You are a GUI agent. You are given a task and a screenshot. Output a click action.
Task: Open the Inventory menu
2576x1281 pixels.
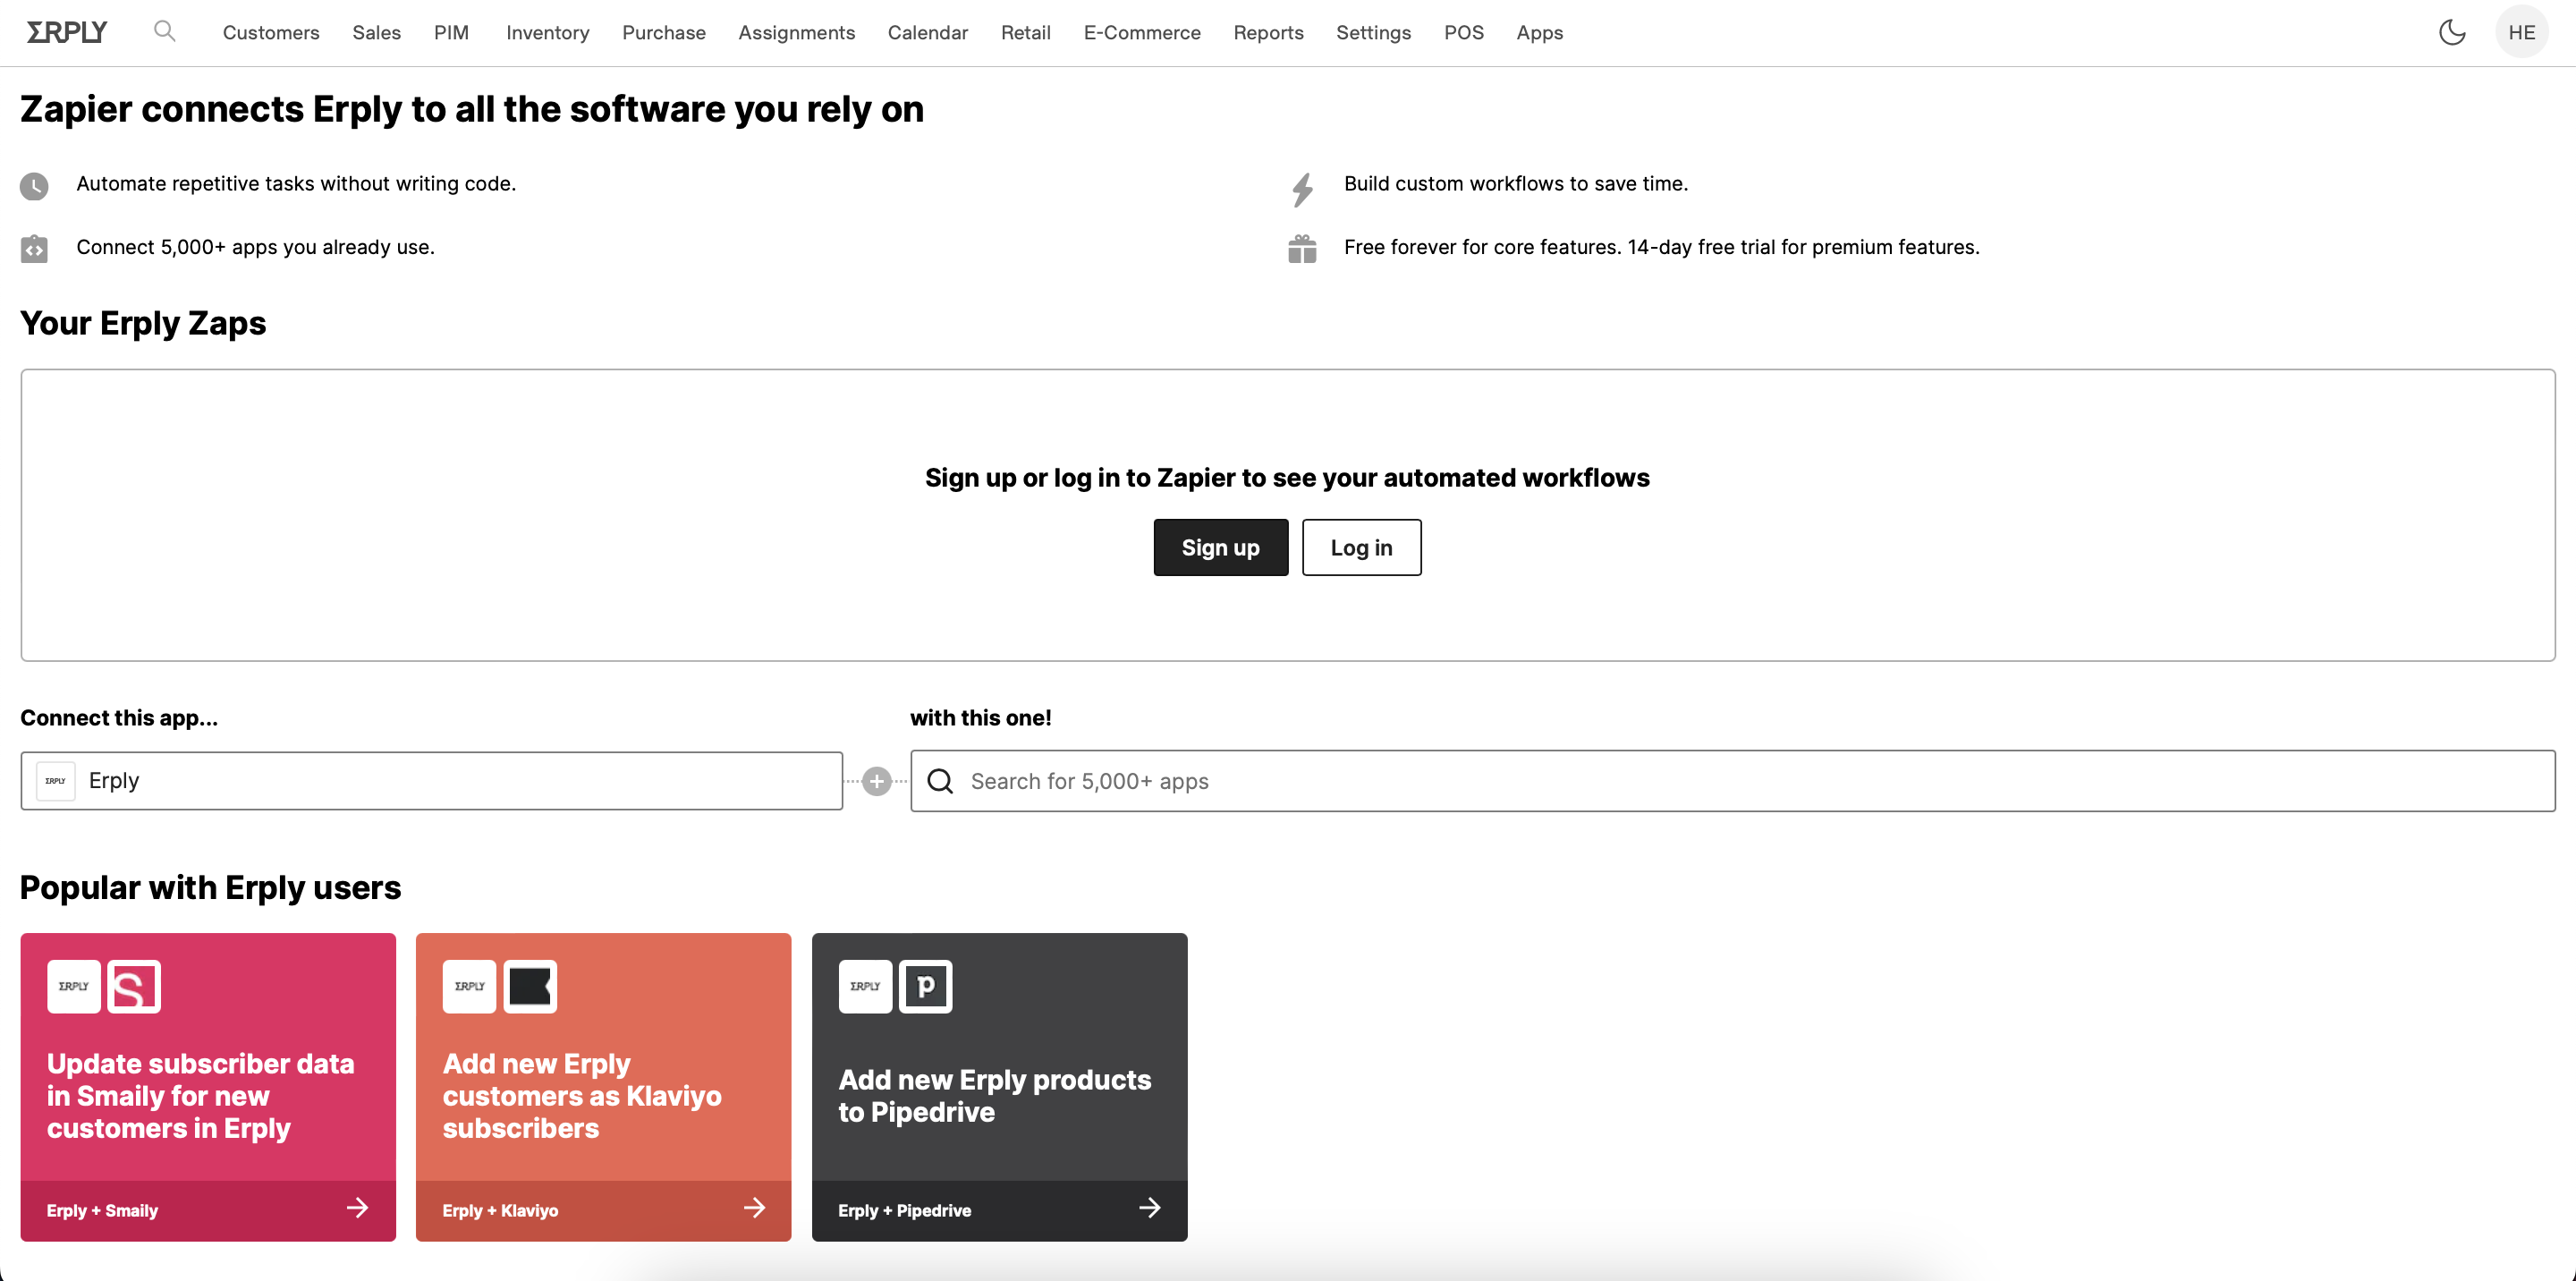click(548, 32)
